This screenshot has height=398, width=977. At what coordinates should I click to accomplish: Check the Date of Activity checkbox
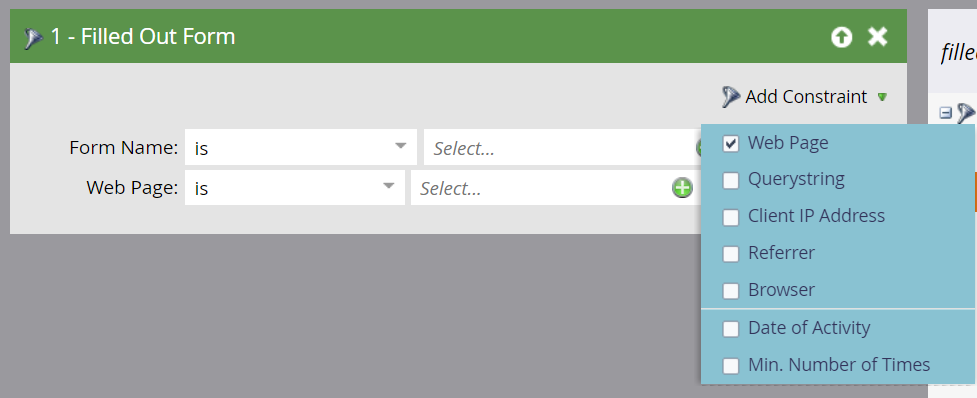point(730,328)
